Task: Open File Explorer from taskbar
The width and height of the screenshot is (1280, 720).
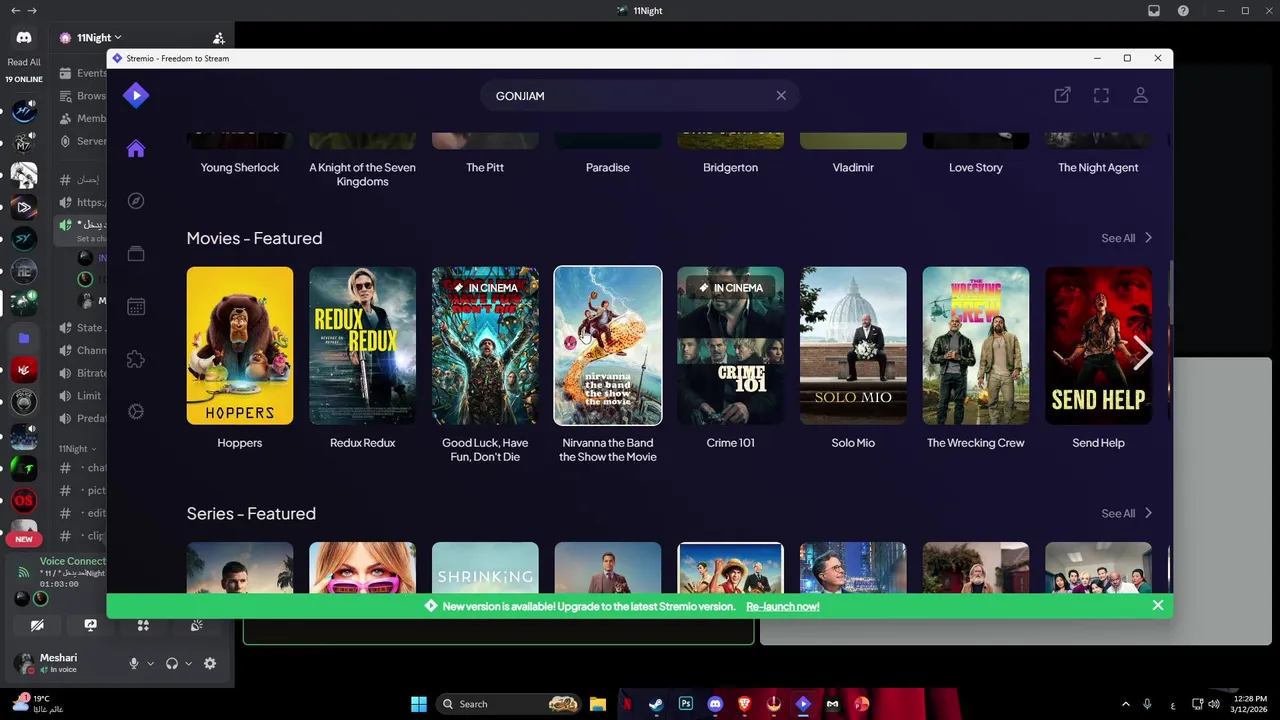Action: 598,704
